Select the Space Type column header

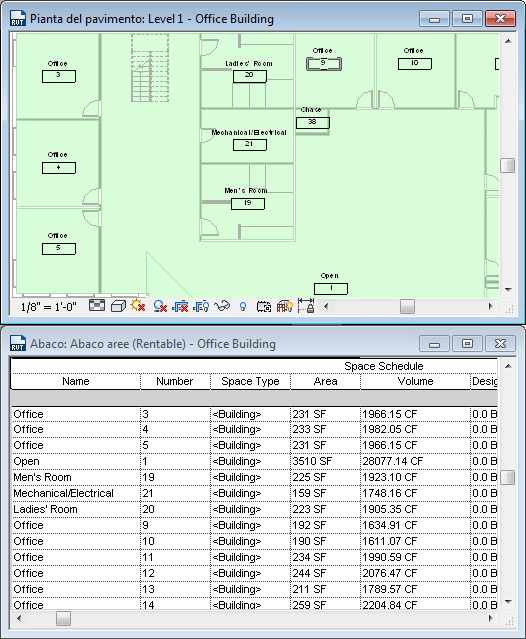[x=250, y=381]
